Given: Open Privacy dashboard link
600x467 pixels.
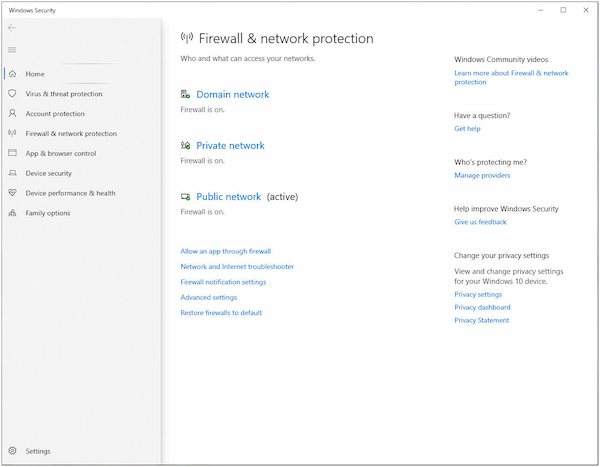Looking at the screenshot, I should [x=482, y=307].
